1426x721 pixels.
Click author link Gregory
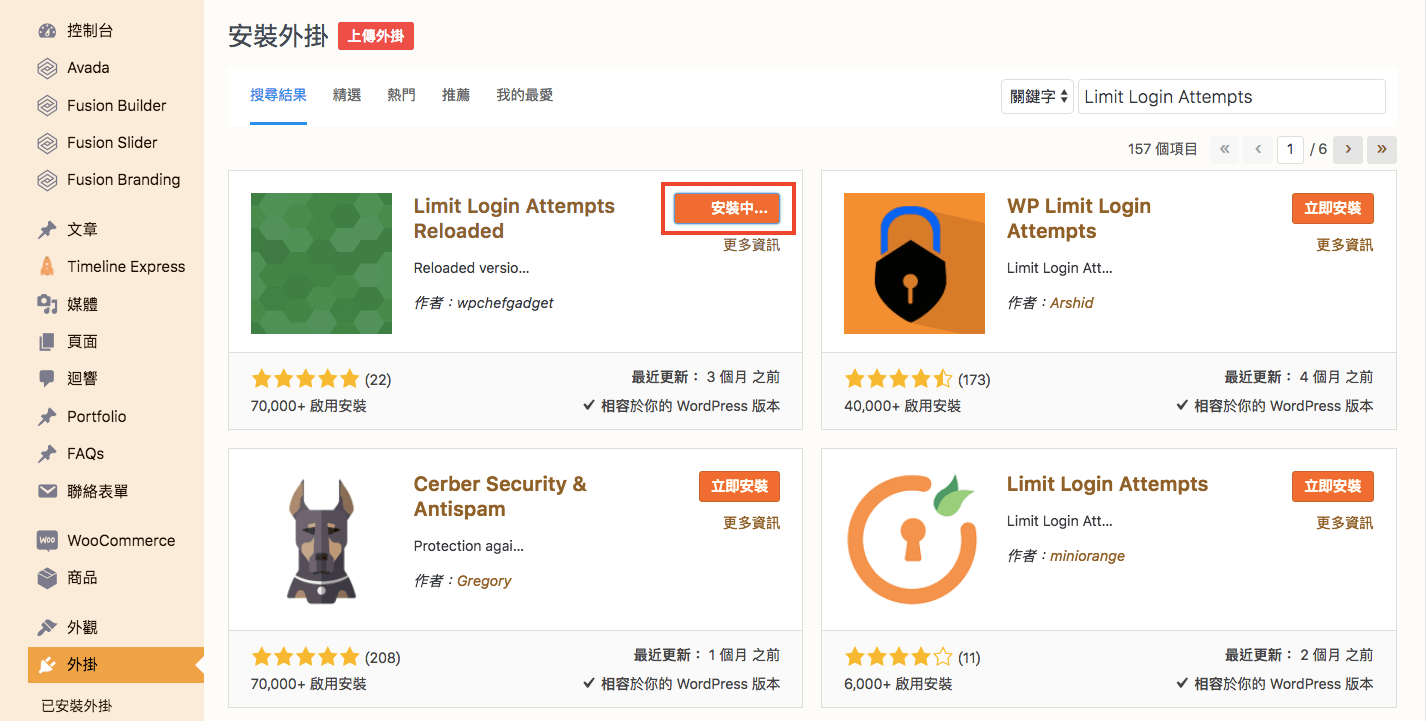pyautogui.click(x=484, y=580)
